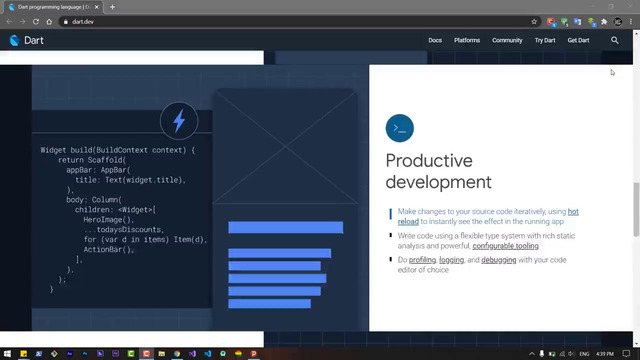
Task: Reload the page with refresh icon
Action: pos(36,22)
